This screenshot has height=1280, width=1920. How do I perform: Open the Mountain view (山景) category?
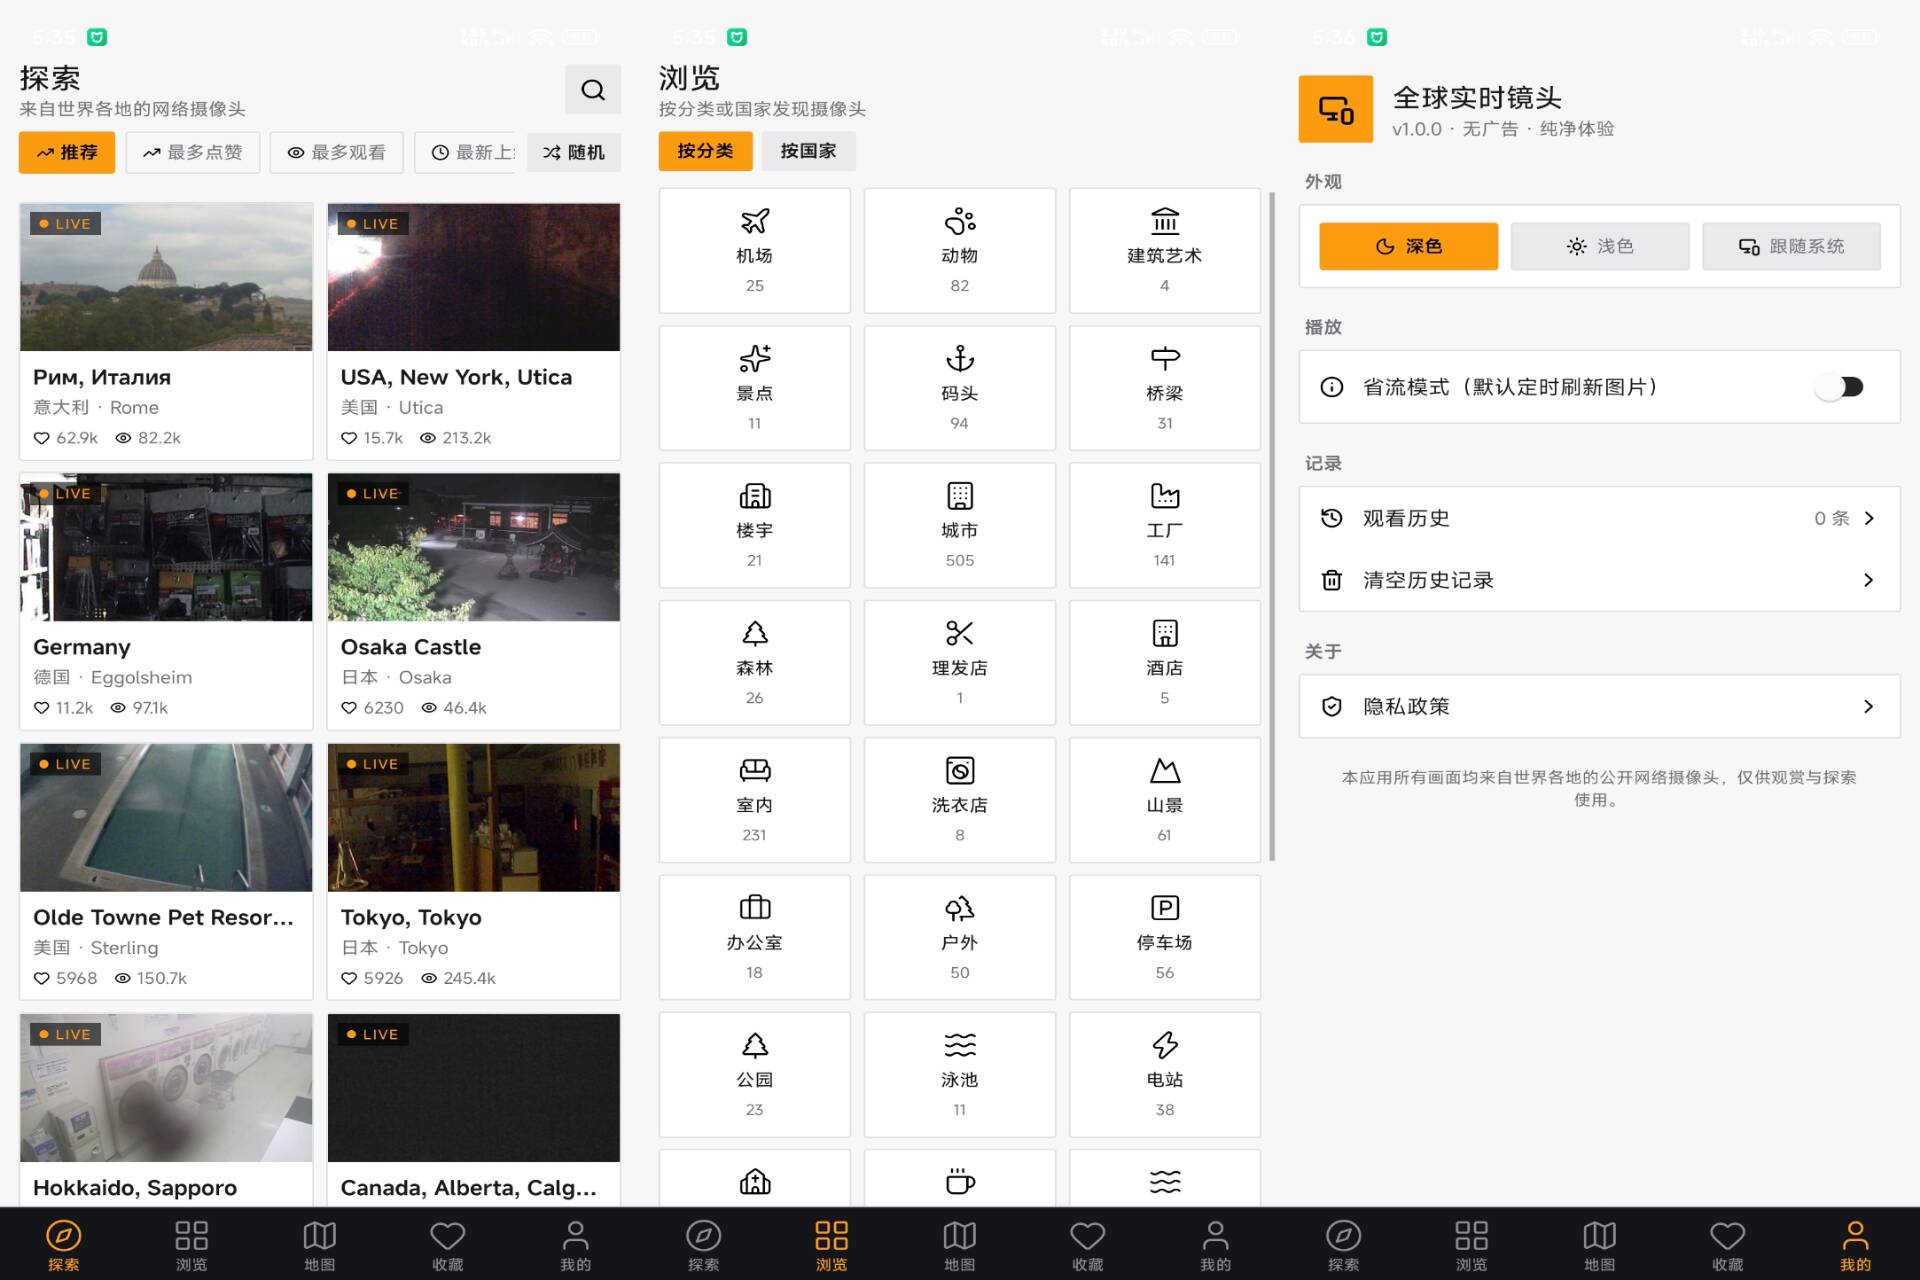pos(1164,800)
